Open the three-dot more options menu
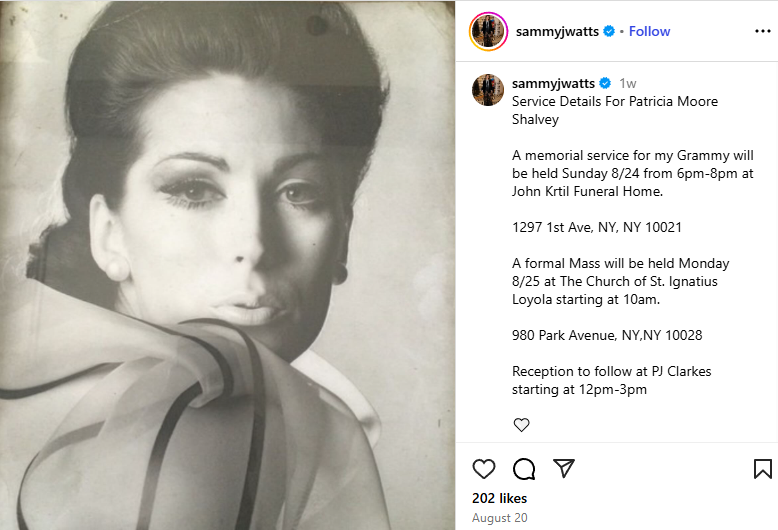The image size is (778, 530). (x=763, y=31)
